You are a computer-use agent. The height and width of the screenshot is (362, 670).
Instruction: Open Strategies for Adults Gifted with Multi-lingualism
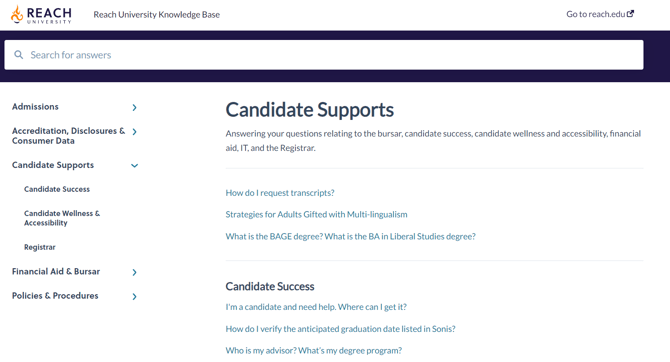(316, 214)
